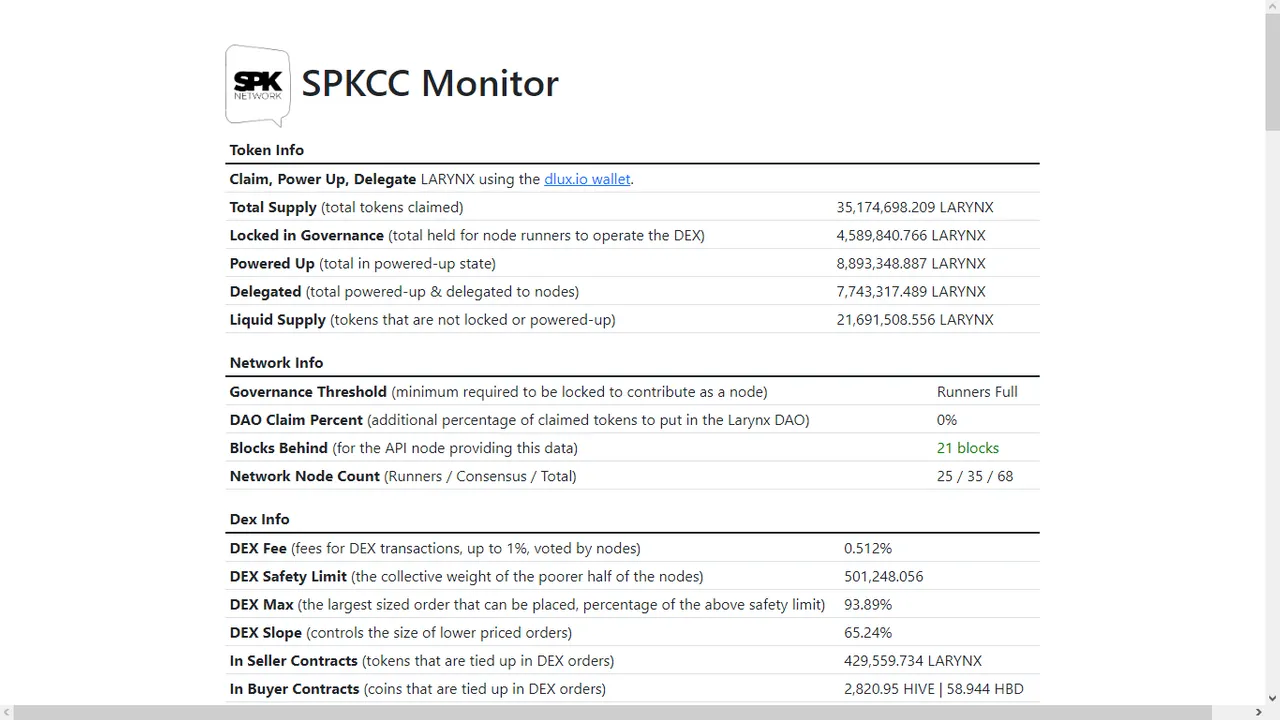Click the In Buyer Contracts label
The height and width of the screenshot is (720, 1280).
[294, 688]
